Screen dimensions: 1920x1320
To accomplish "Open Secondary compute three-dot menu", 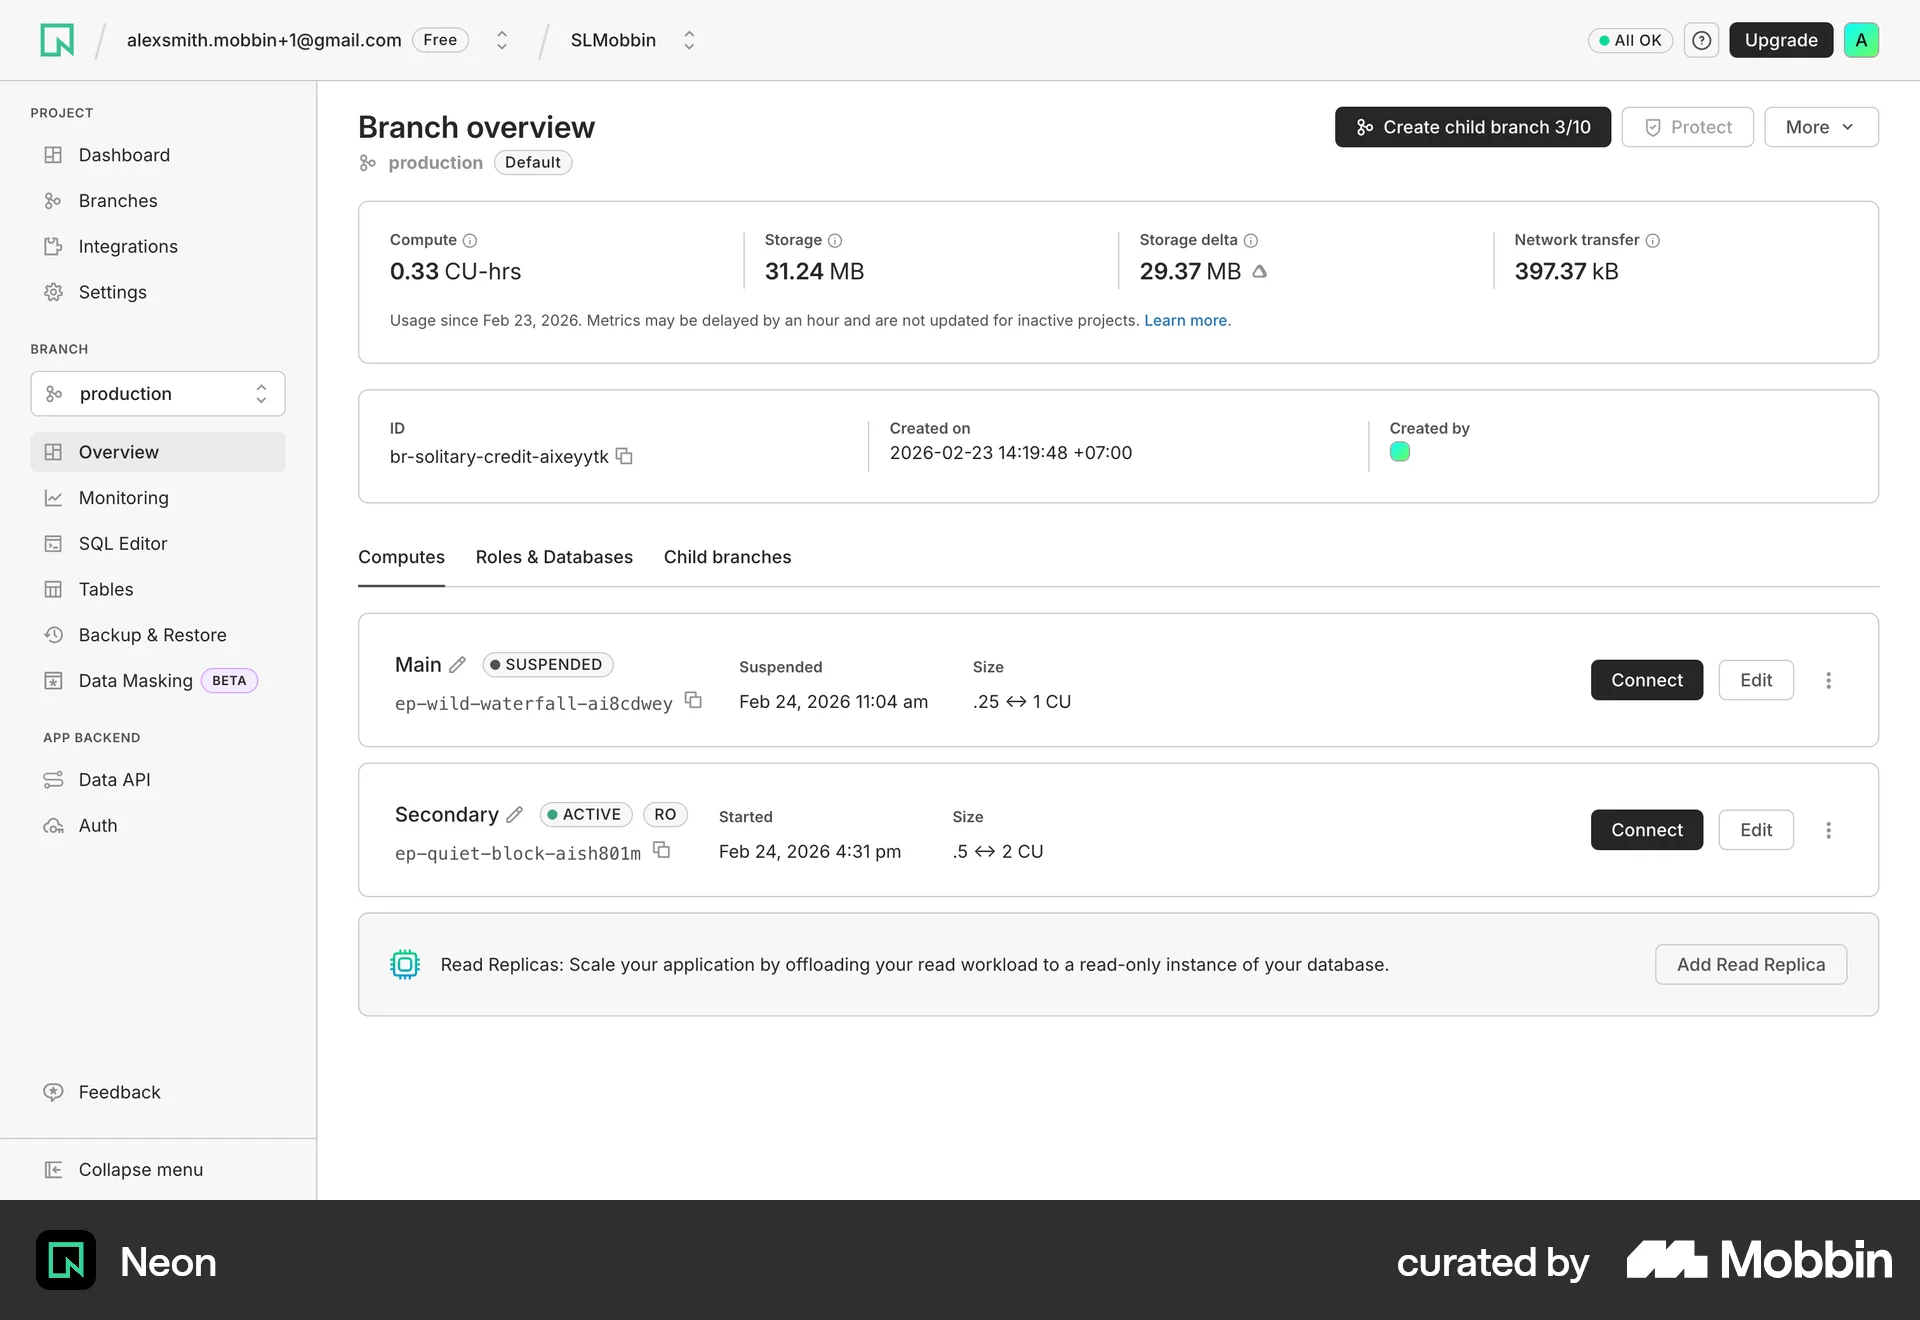I will pyautogui.click(x=1828, y=830).
